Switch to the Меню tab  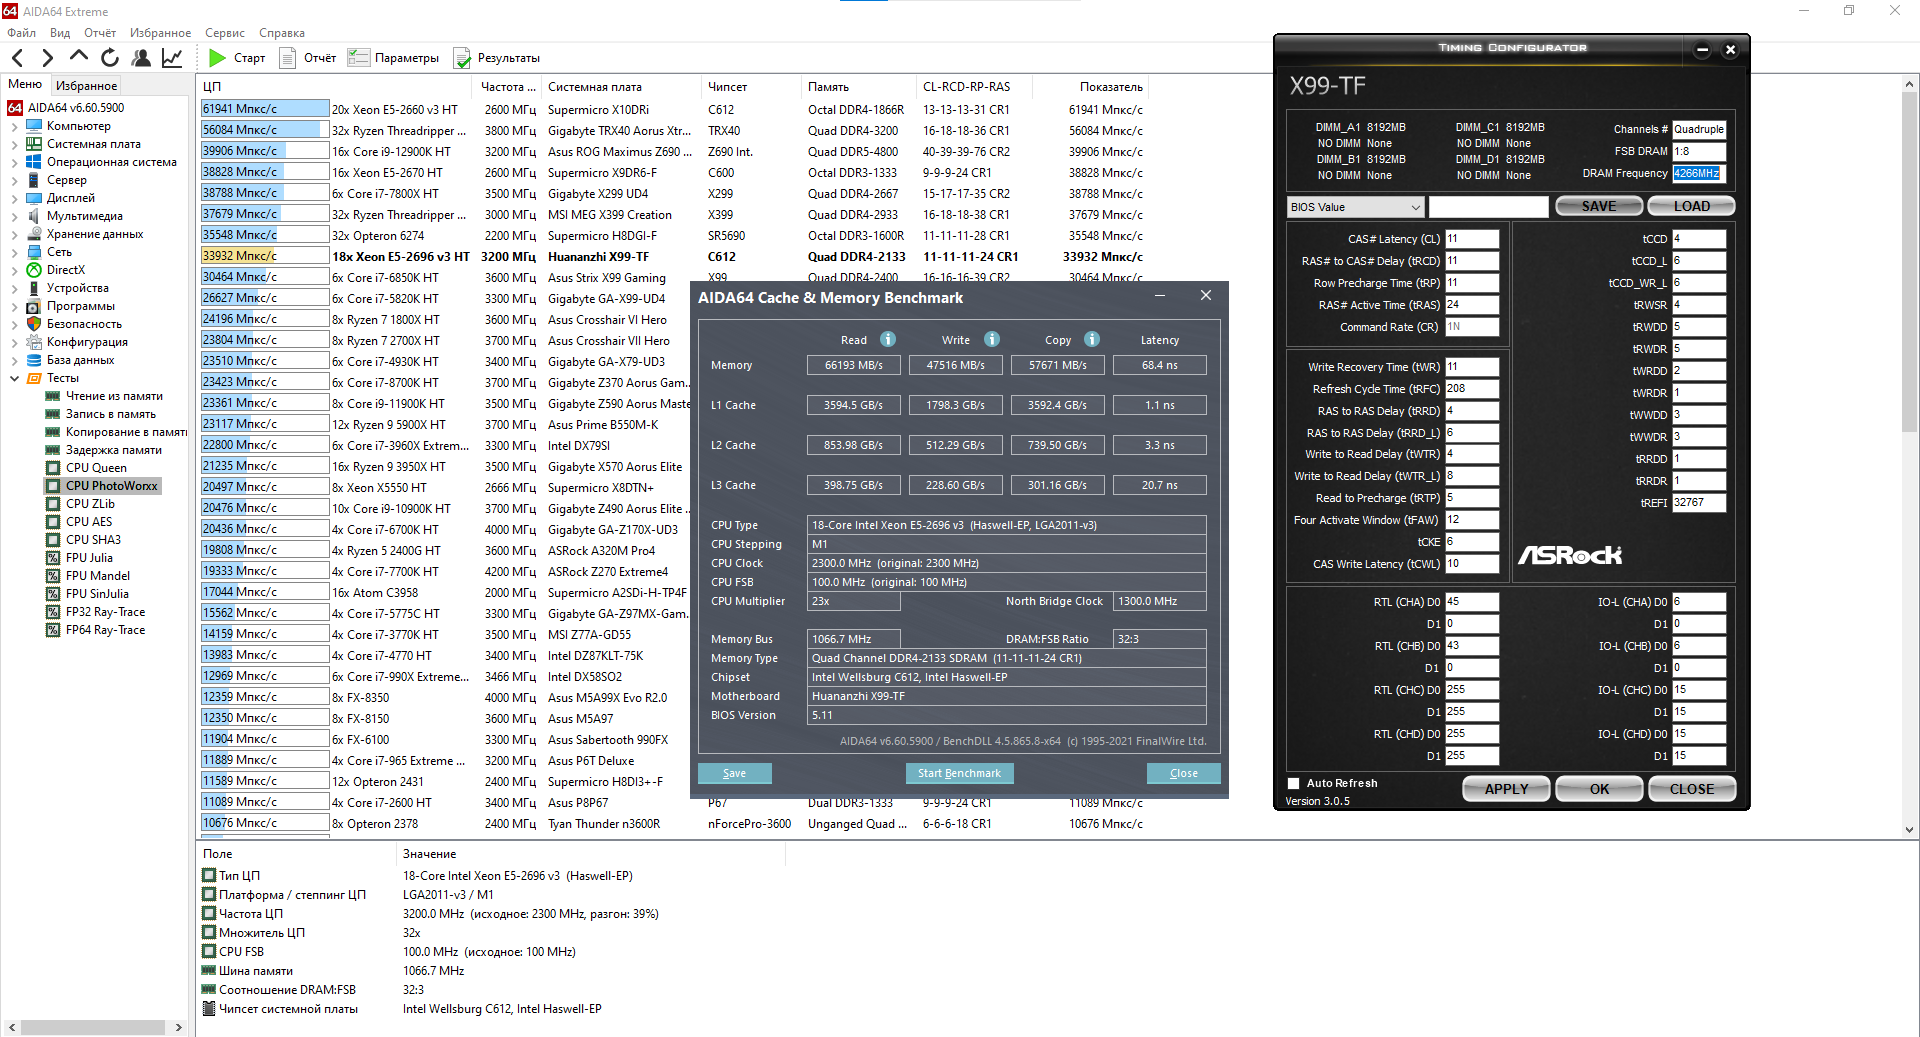click(25, 85)
